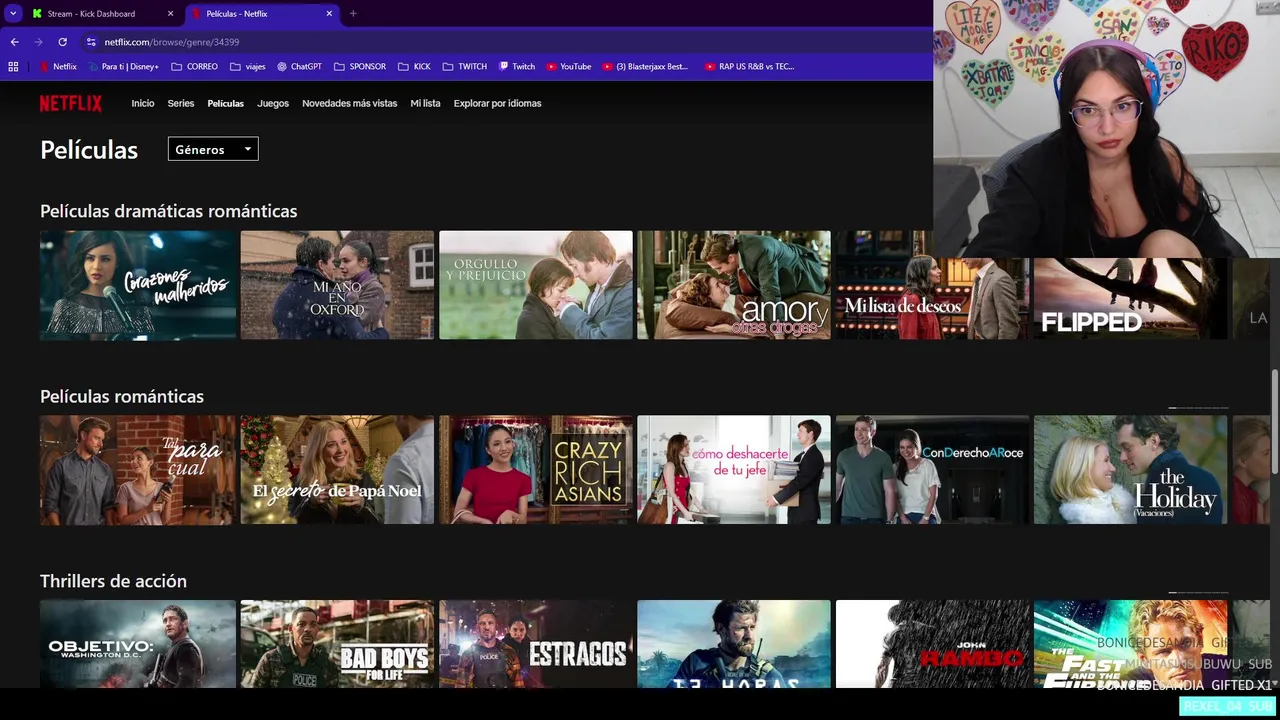
Task: Select Objetivo: Washington D.C. thumbnail
Action: tap(138, 644)
